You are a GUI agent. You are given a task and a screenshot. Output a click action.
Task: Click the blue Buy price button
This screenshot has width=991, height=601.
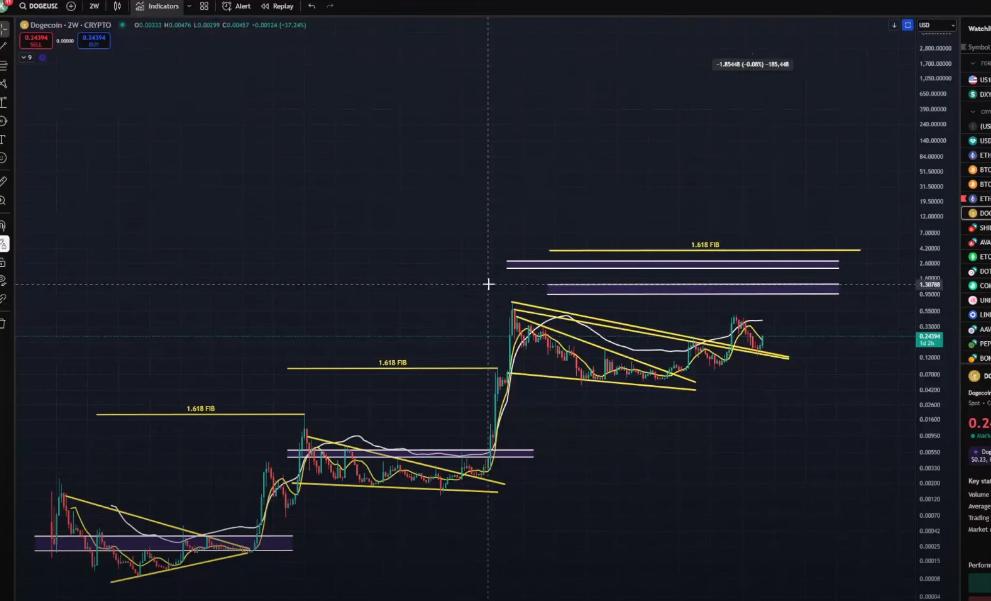(x=94, y=40)
